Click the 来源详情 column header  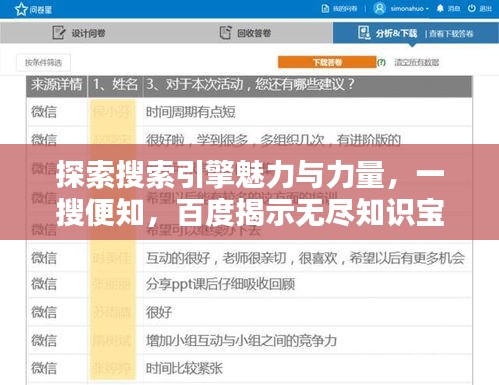click(x=57, y=85)
